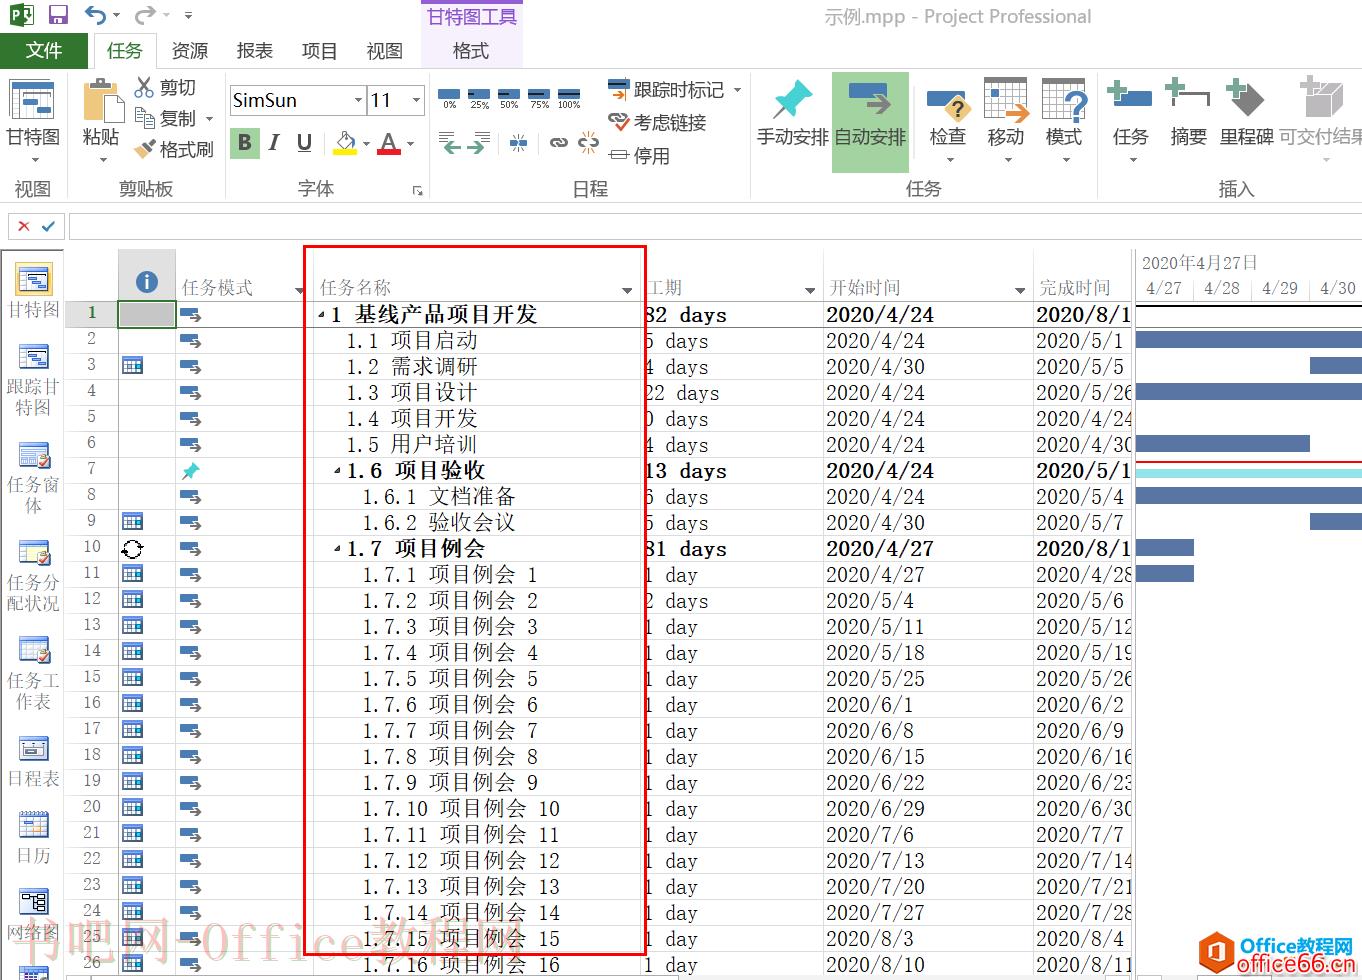Image resolution: width=1362 pixels, height=980 pixels.
Task: Open the 移动 move task menu
Action: click(1005, 121)
